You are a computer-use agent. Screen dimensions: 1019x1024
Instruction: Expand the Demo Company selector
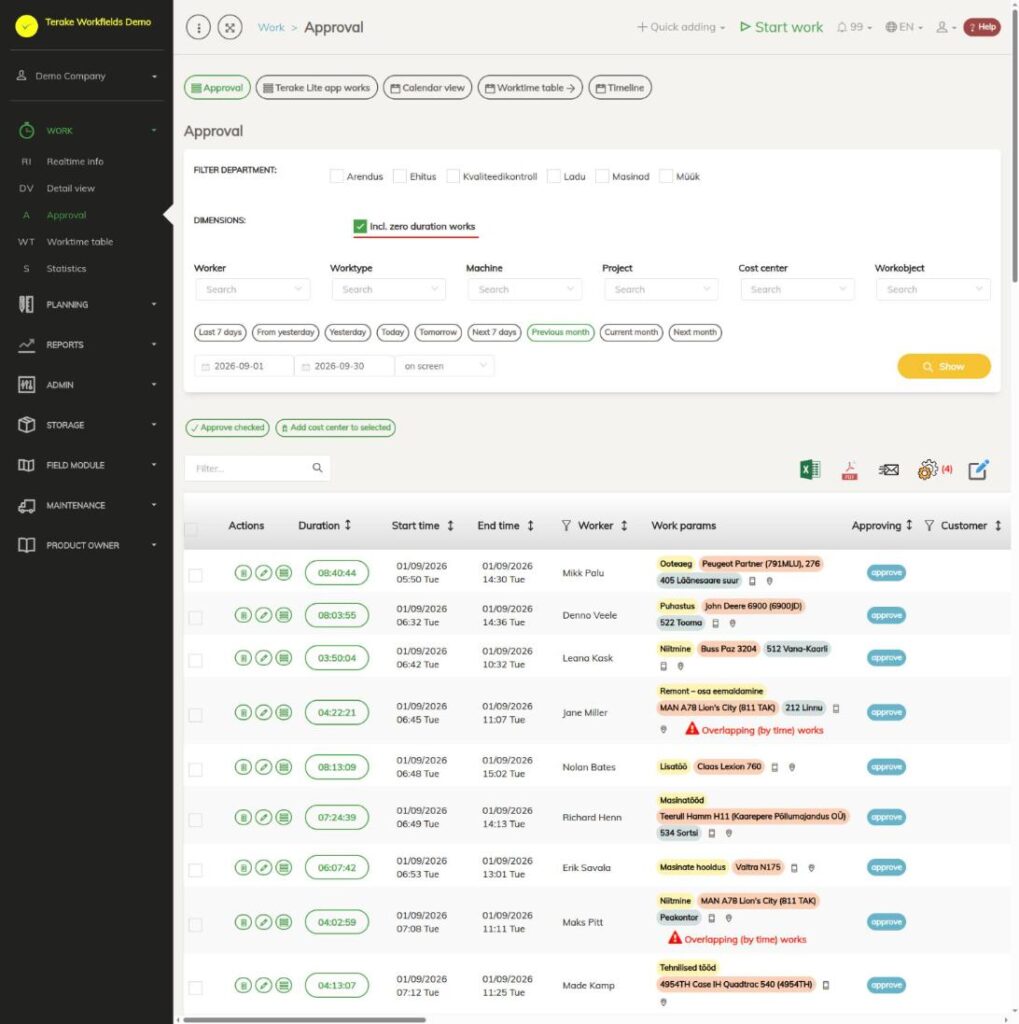tap(87, 76)
